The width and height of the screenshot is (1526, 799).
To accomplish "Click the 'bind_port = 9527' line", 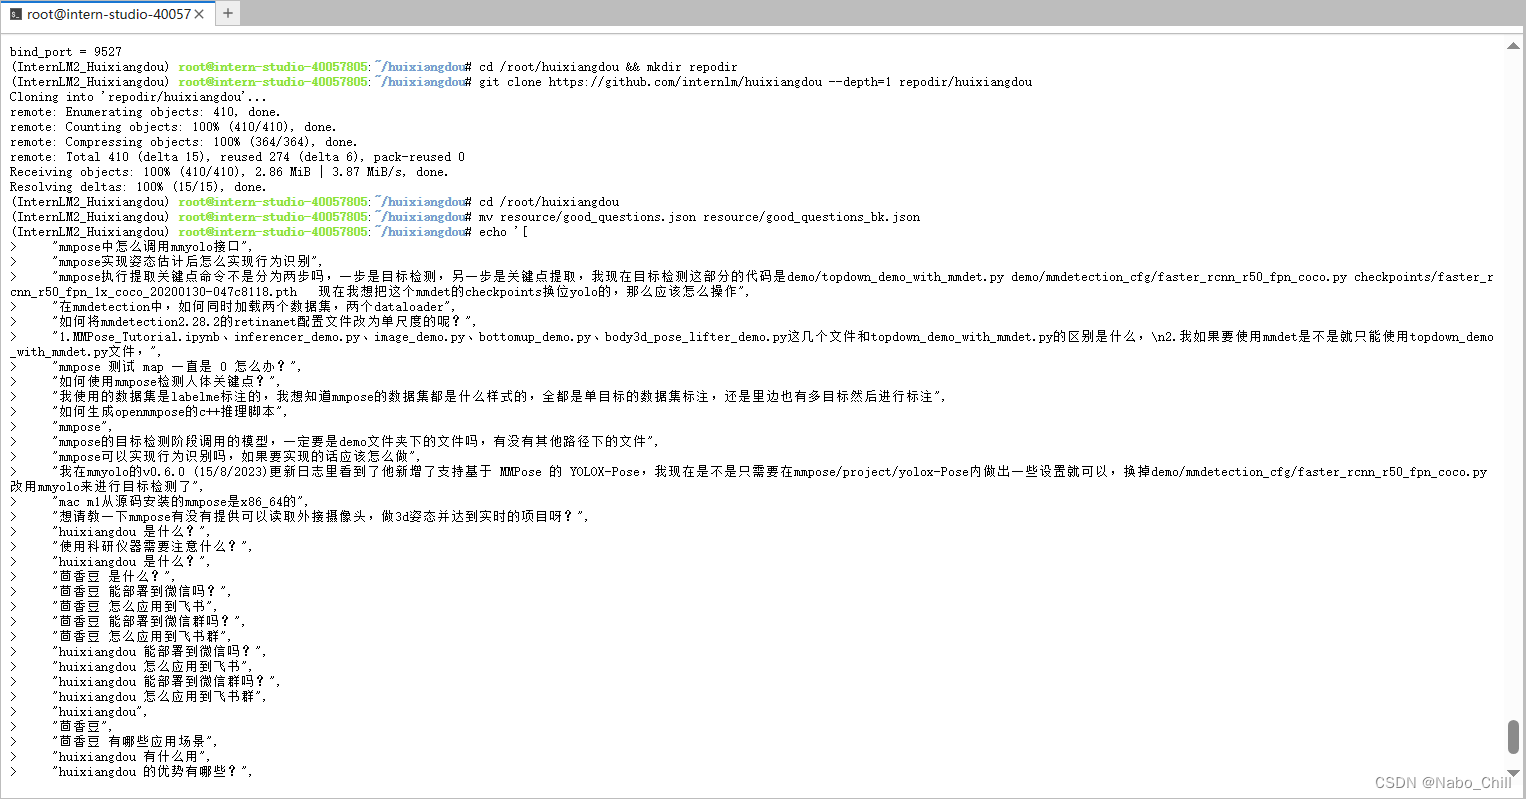I will click(66, 52).
